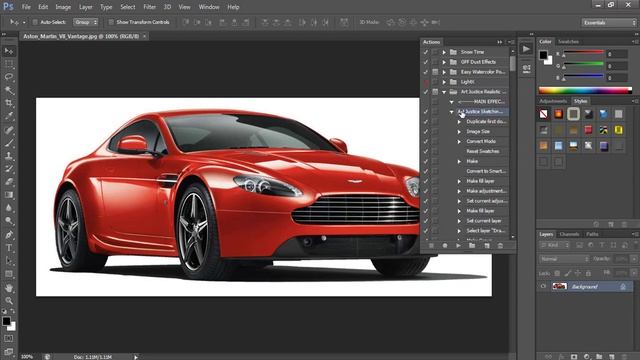640x360 pixels.
Task: Select the Background layer thumbnail
Action: click(x=559, y=287)
